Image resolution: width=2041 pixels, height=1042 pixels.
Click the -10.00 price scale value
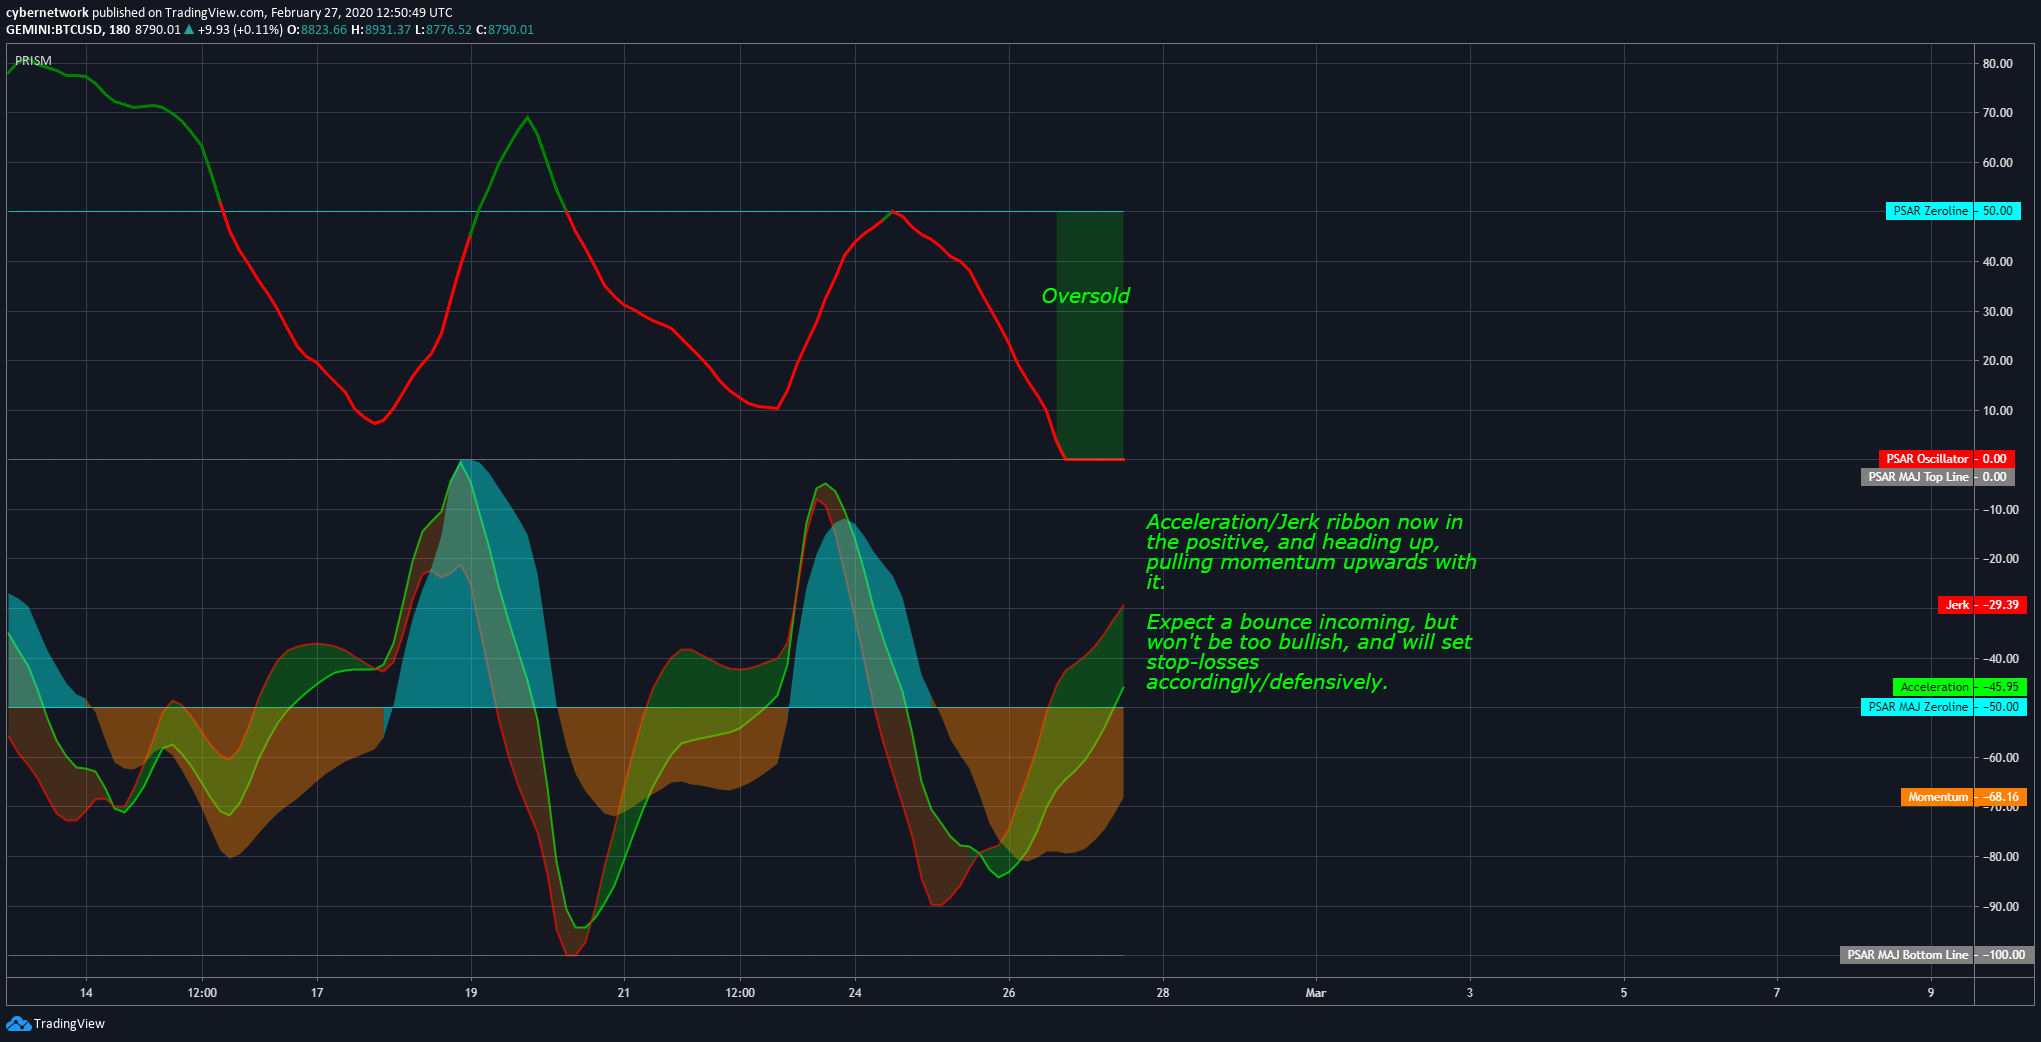pyautogui.click(x=1999, y=509)
